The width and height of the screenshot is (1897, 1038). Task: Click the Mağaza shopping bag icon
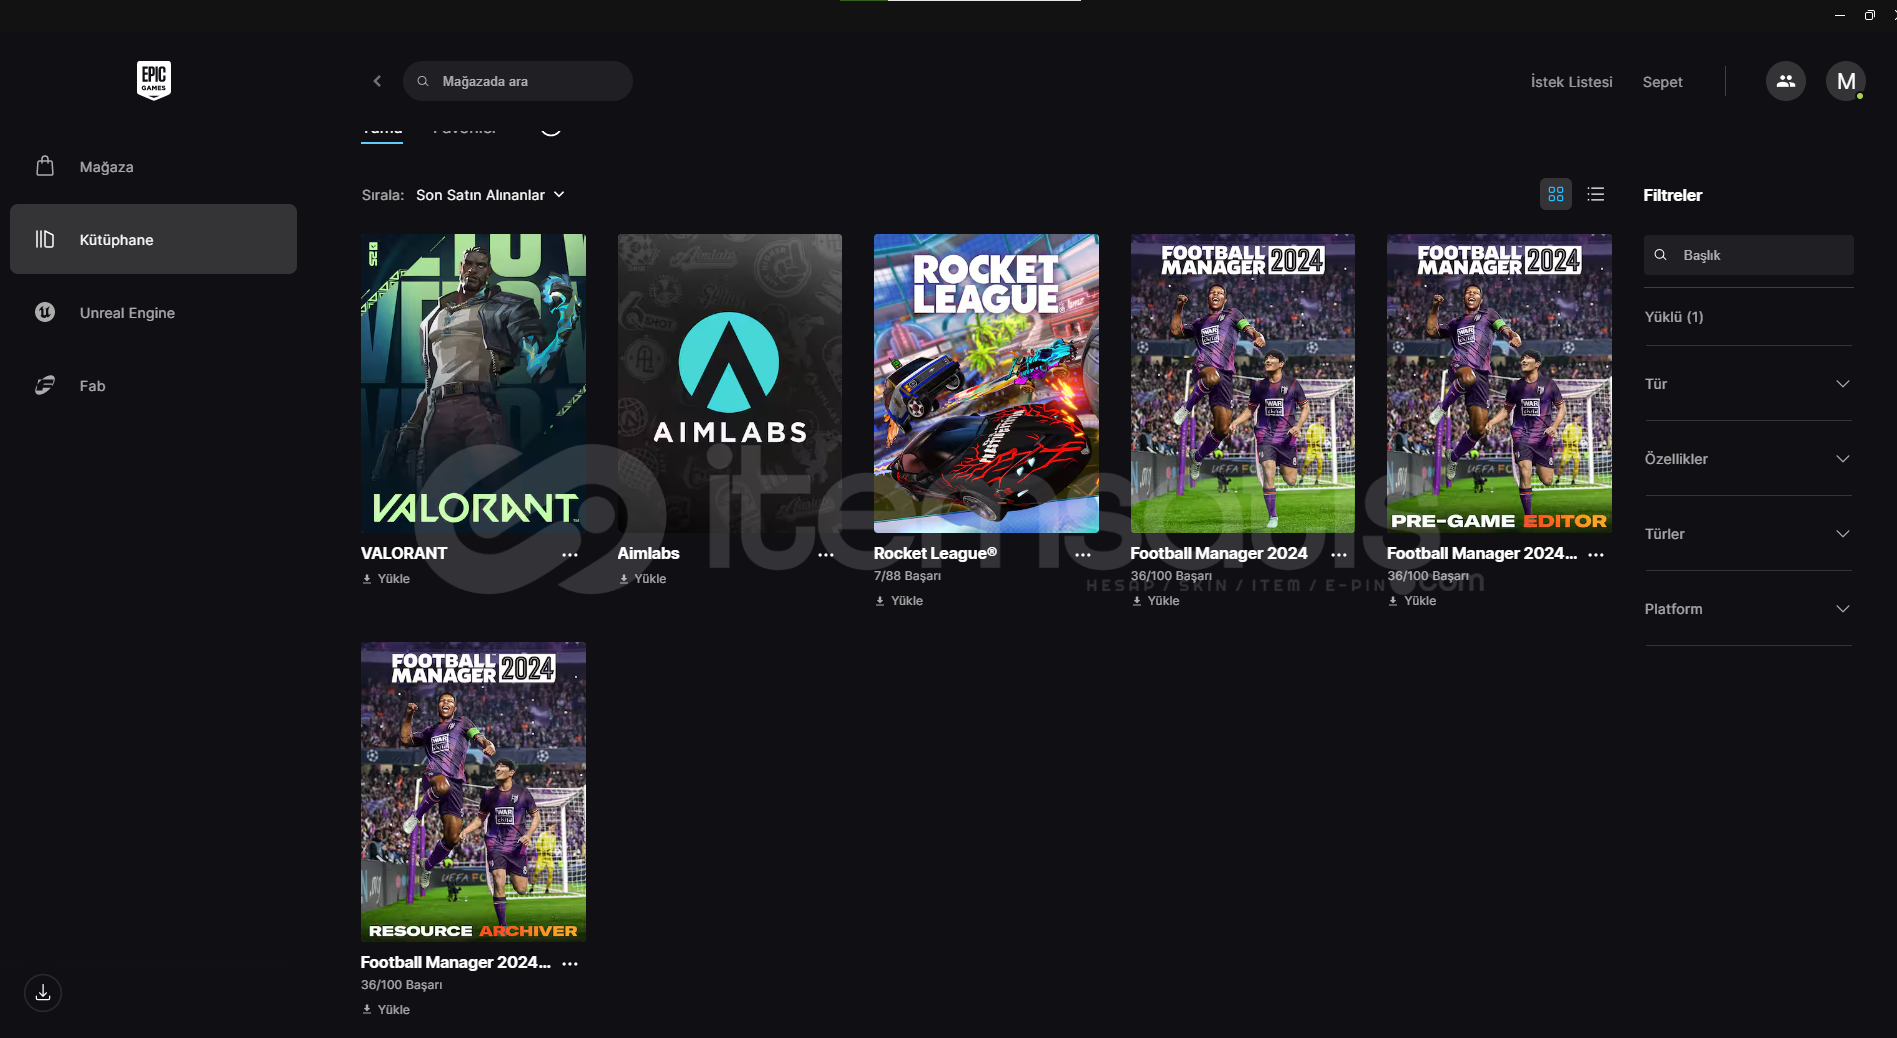(x=45, y=166)
